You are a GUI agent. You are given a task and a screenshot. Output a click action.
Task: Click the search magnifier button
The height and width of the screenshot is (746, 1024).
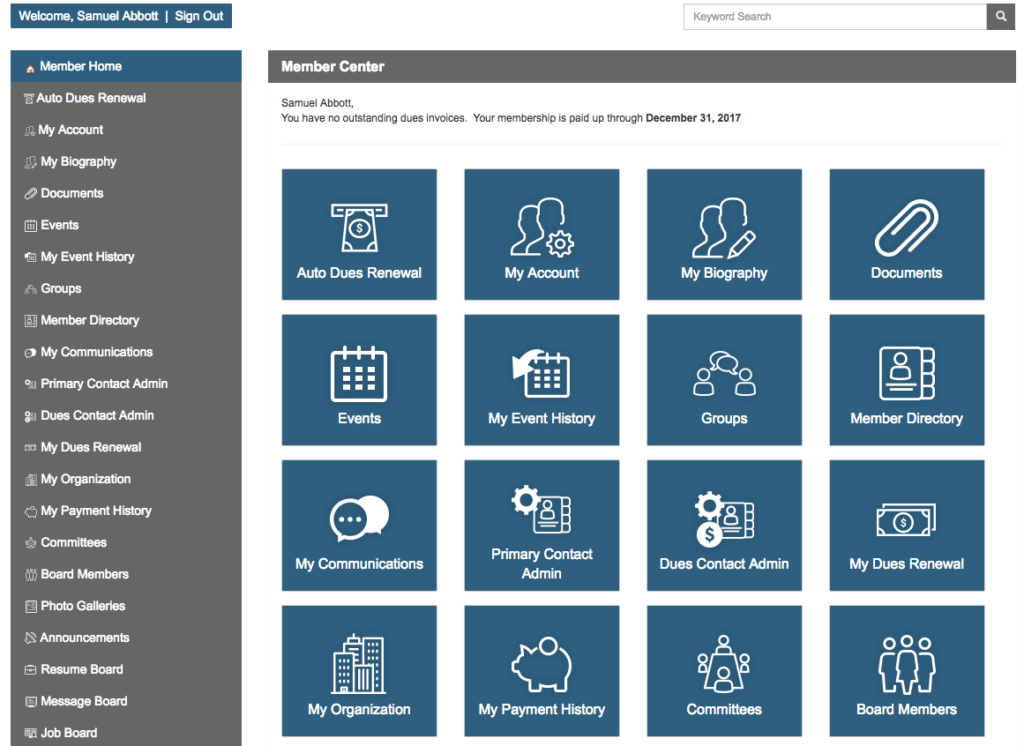(1000, 17)
